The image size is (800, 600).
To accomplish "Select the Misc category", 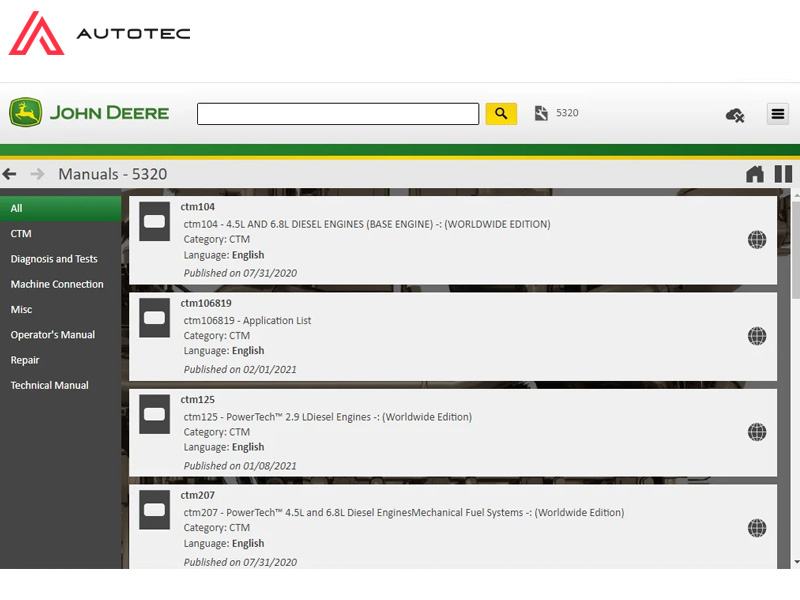I will (61, 309).
